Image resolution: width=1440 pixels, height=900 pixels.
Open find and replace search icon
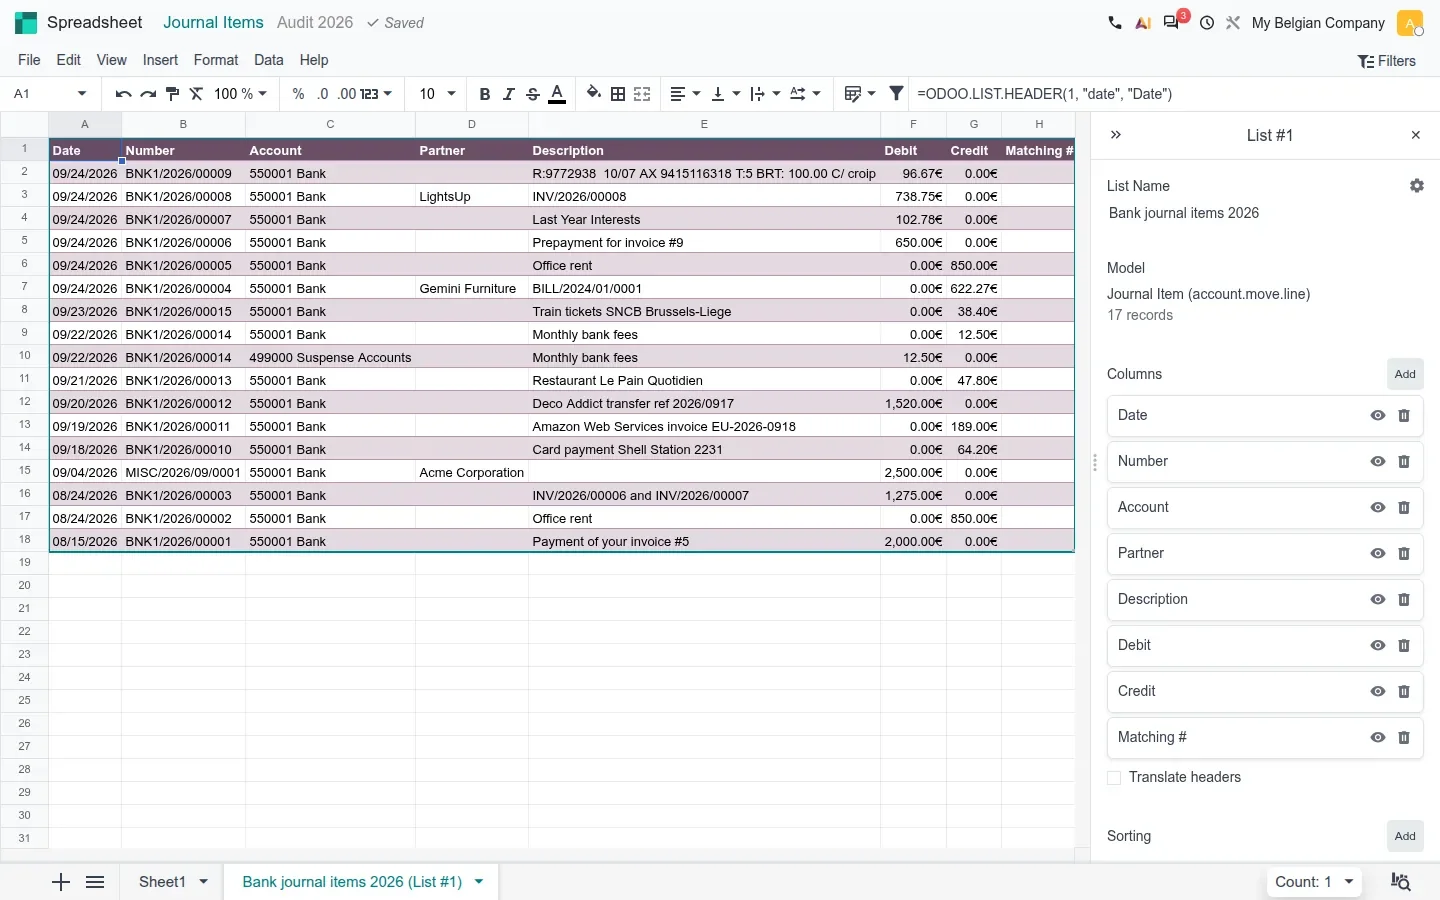pyautogui.click(x=1401, y=882)
